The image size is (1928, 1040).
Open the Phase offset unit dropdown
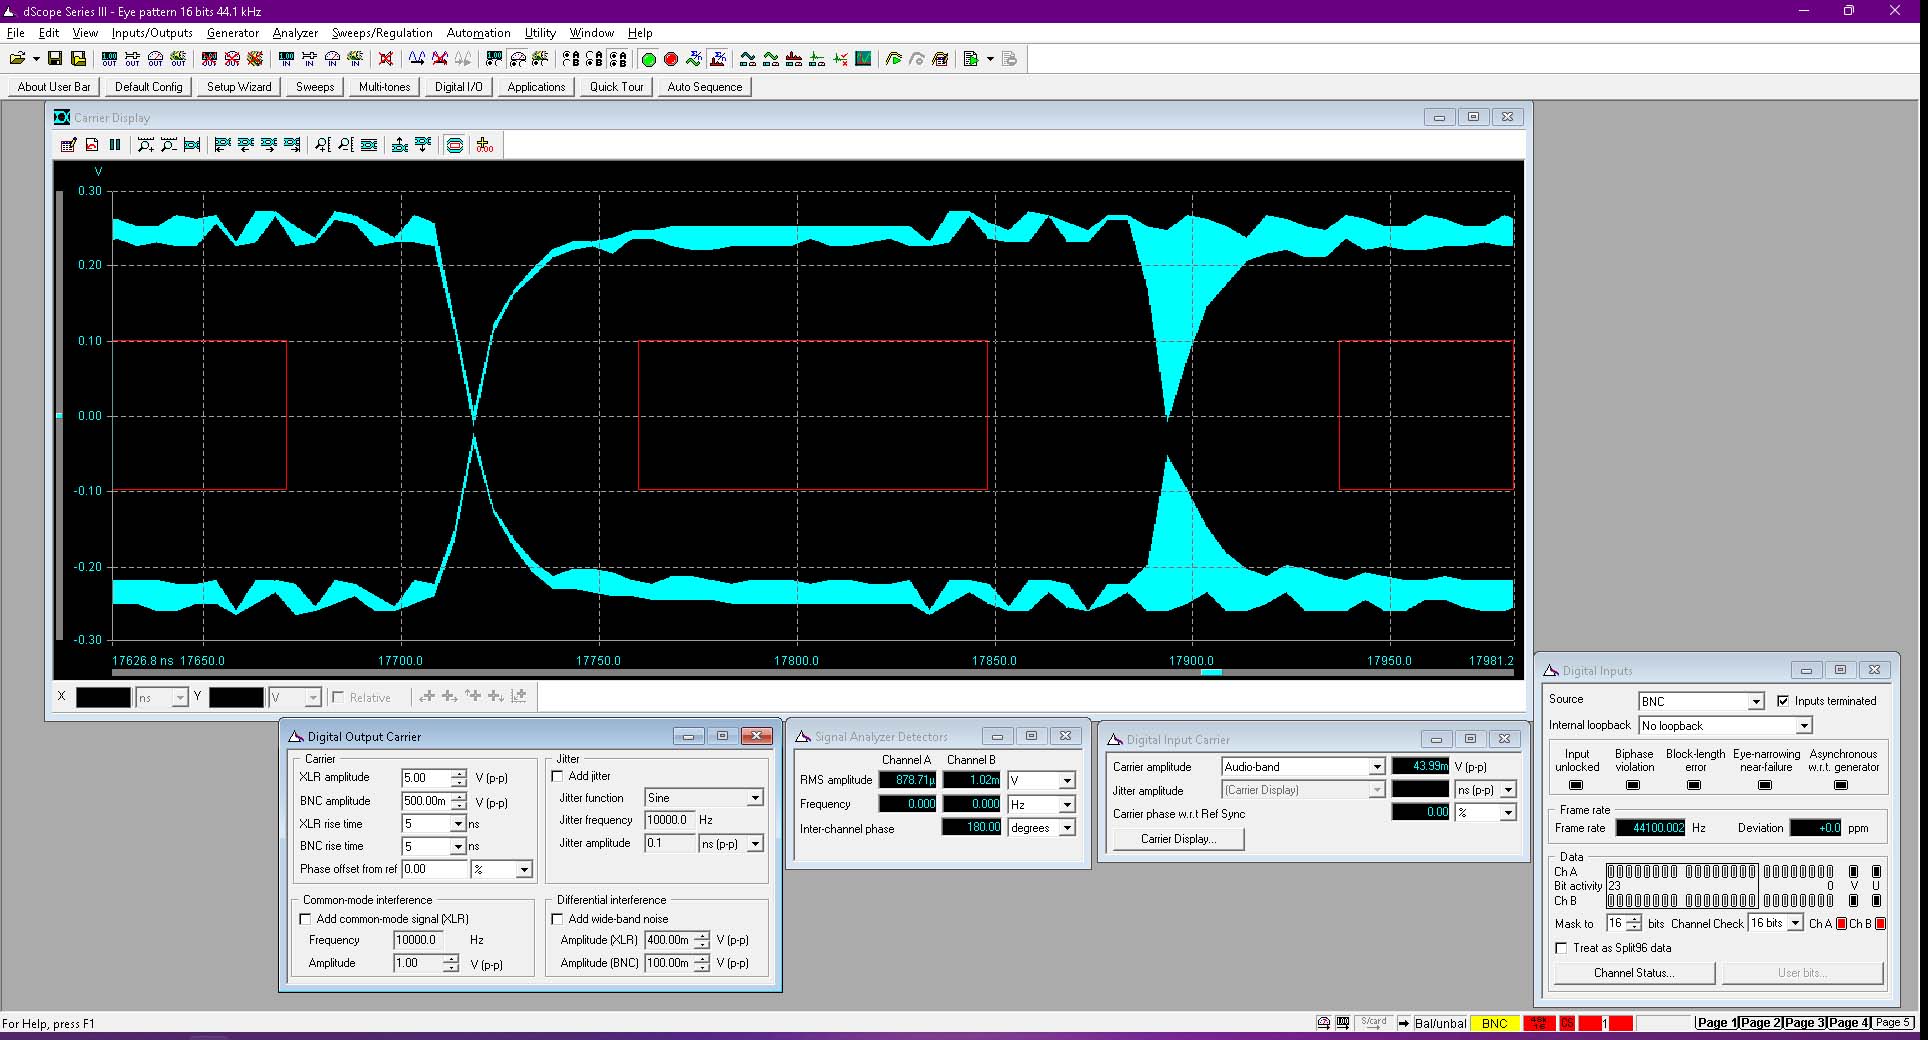[524, 870]
